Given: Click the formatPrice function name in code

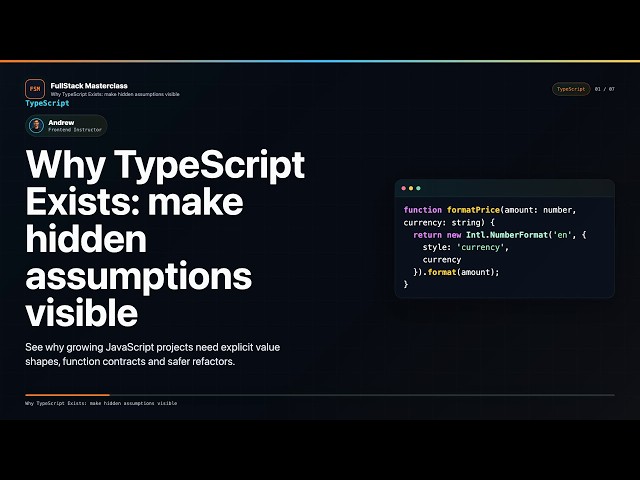Looking at the screenshot, I should [x=473, y=210].
